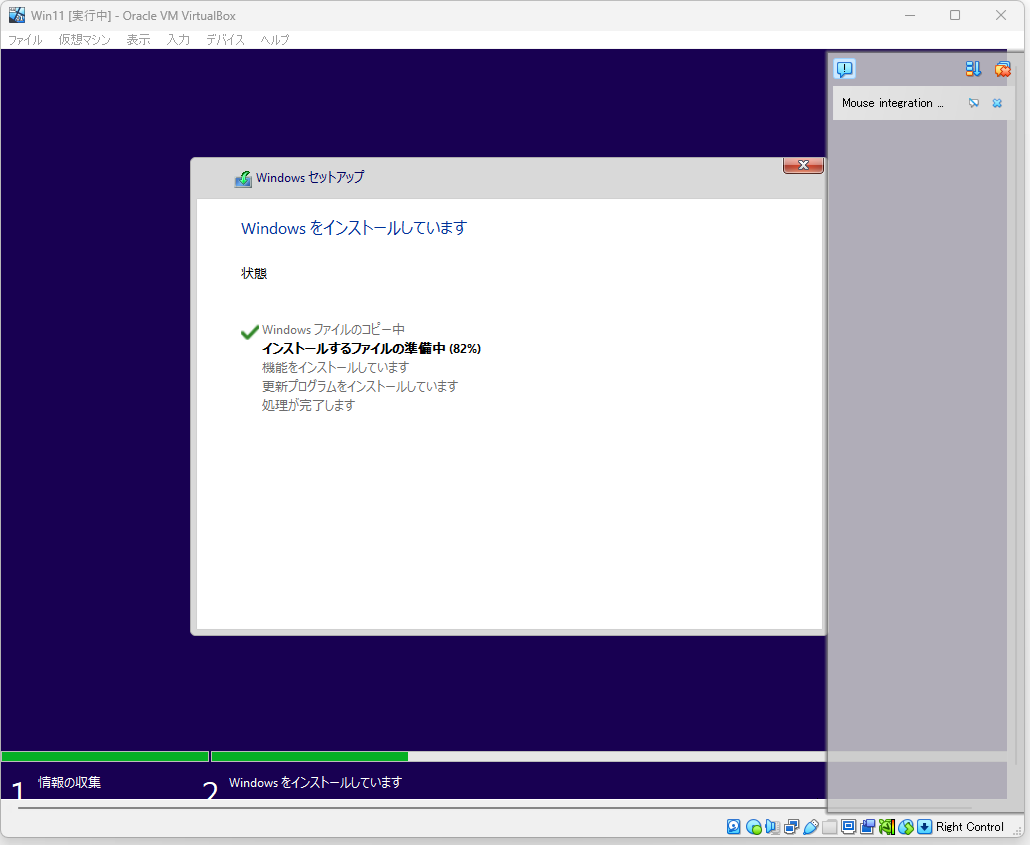Open the display status indicator
This screenshot has height=845, width=1030.
point(849,827)
